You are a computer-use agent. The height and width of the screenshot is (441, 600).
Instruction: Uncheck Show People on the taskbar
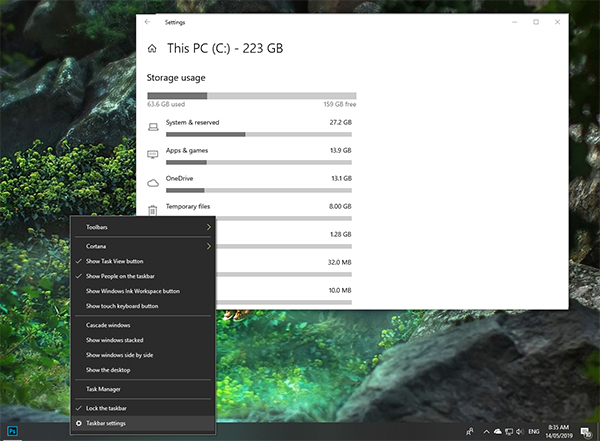point(143,276)
